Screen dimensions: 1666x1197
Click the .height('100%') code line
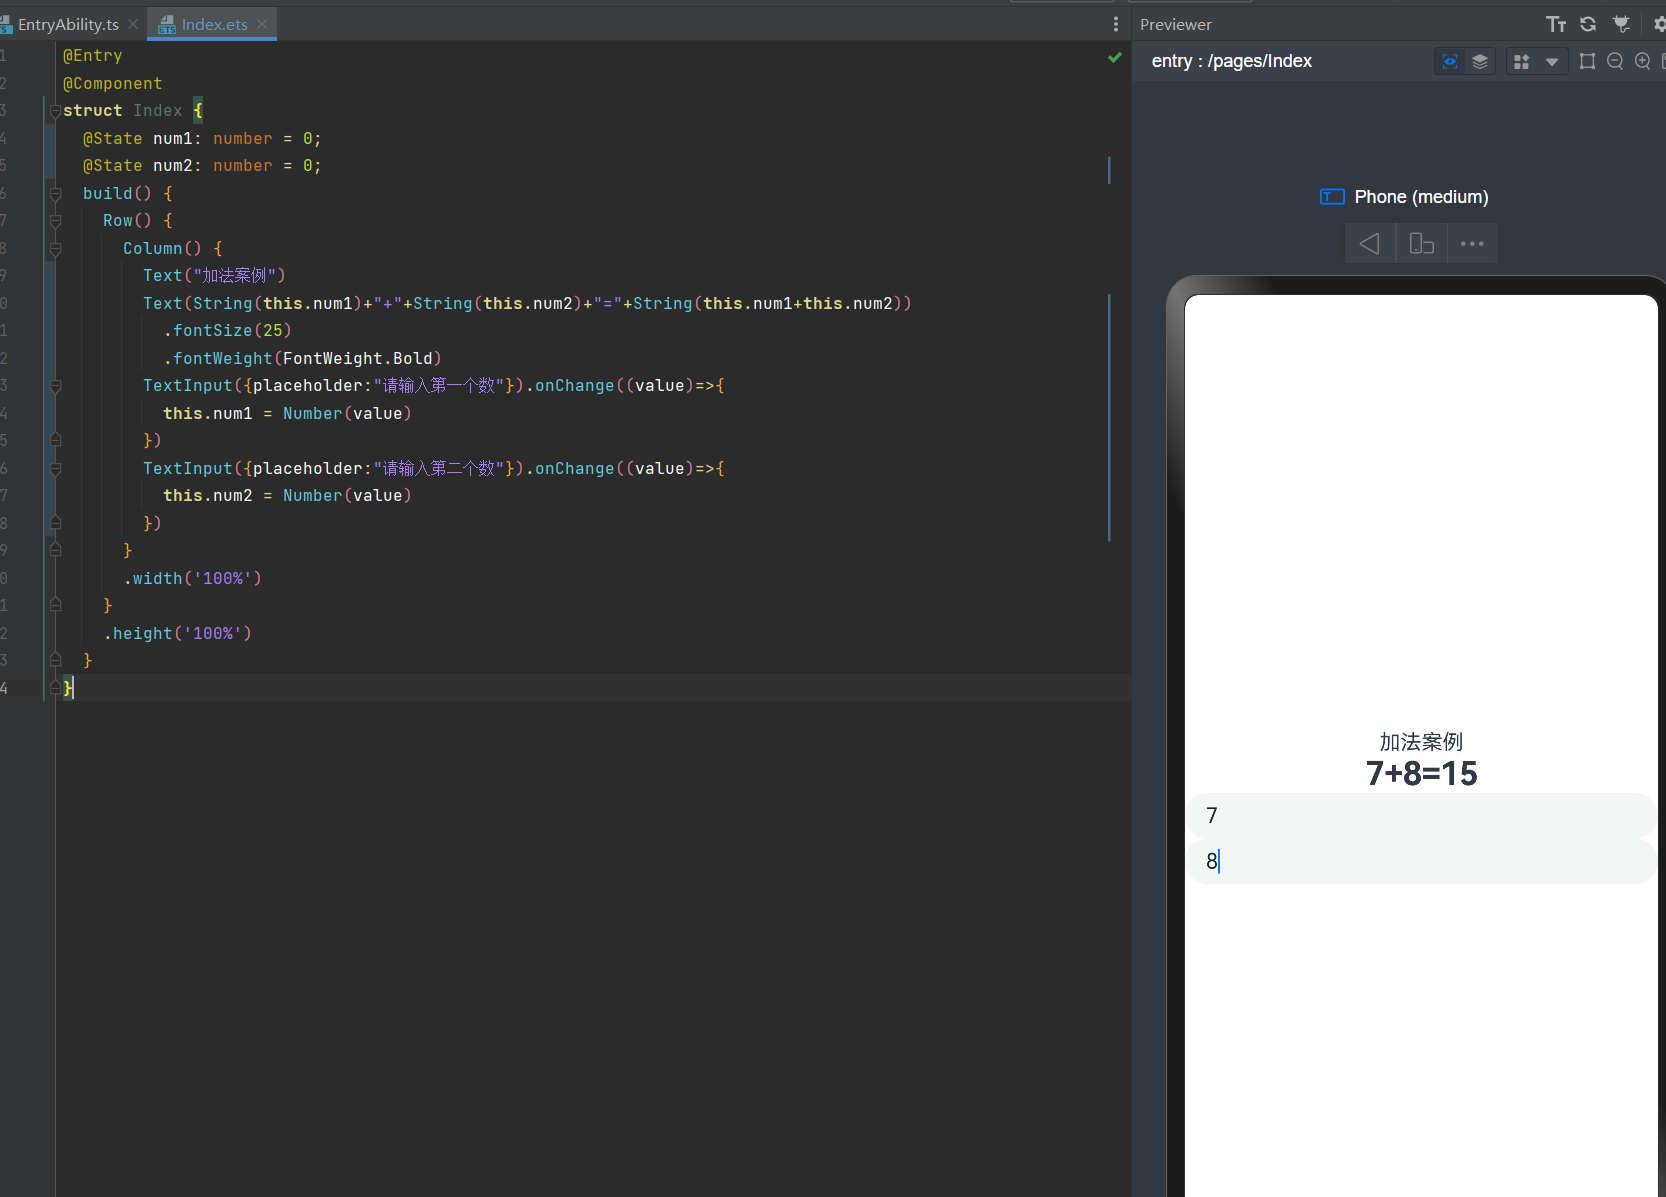(x=177, y=634)
